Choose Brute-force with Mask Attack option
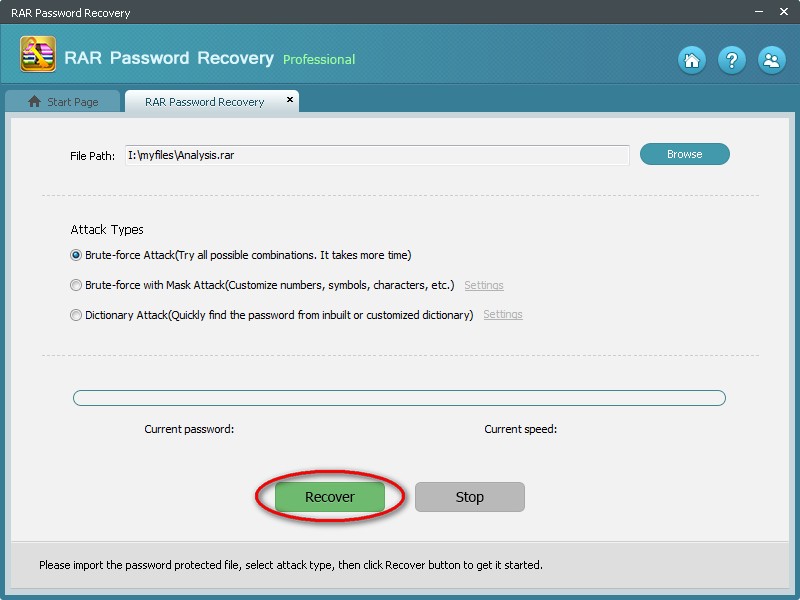Viewport: 800px width, 600px height. coord(76,285)
